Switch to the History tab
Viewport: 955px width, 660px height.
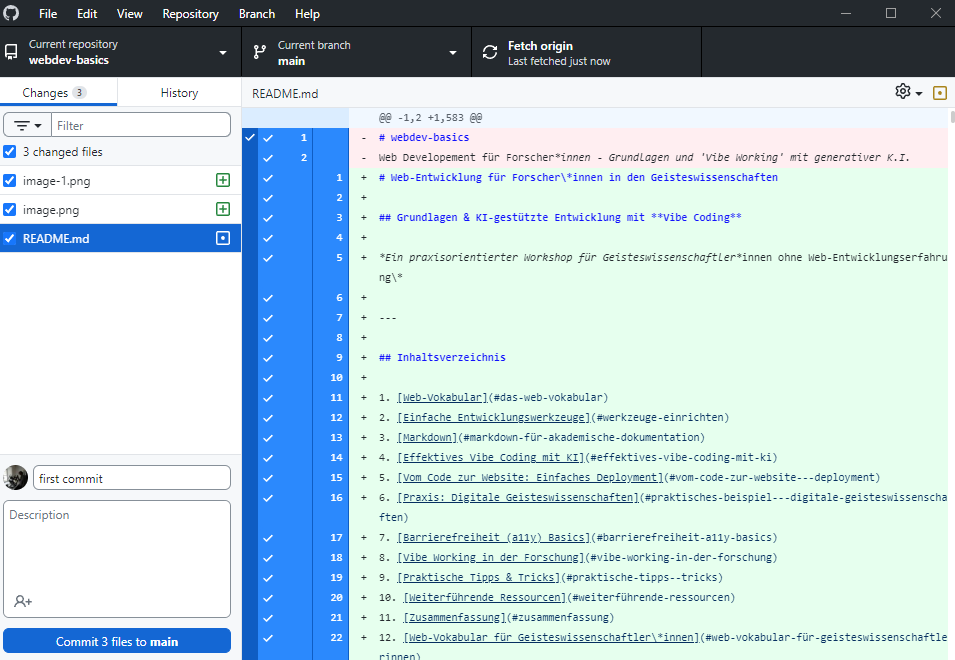click(x=179, y=93)
